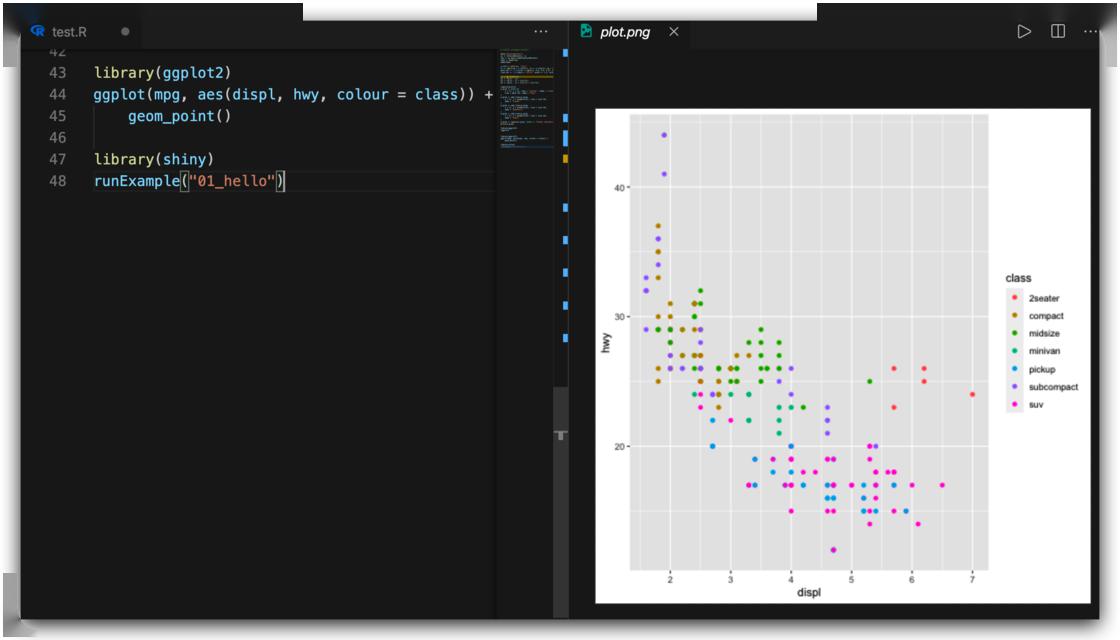
Task: Click the R language icon on test.R tab
Action: (38, 31)
